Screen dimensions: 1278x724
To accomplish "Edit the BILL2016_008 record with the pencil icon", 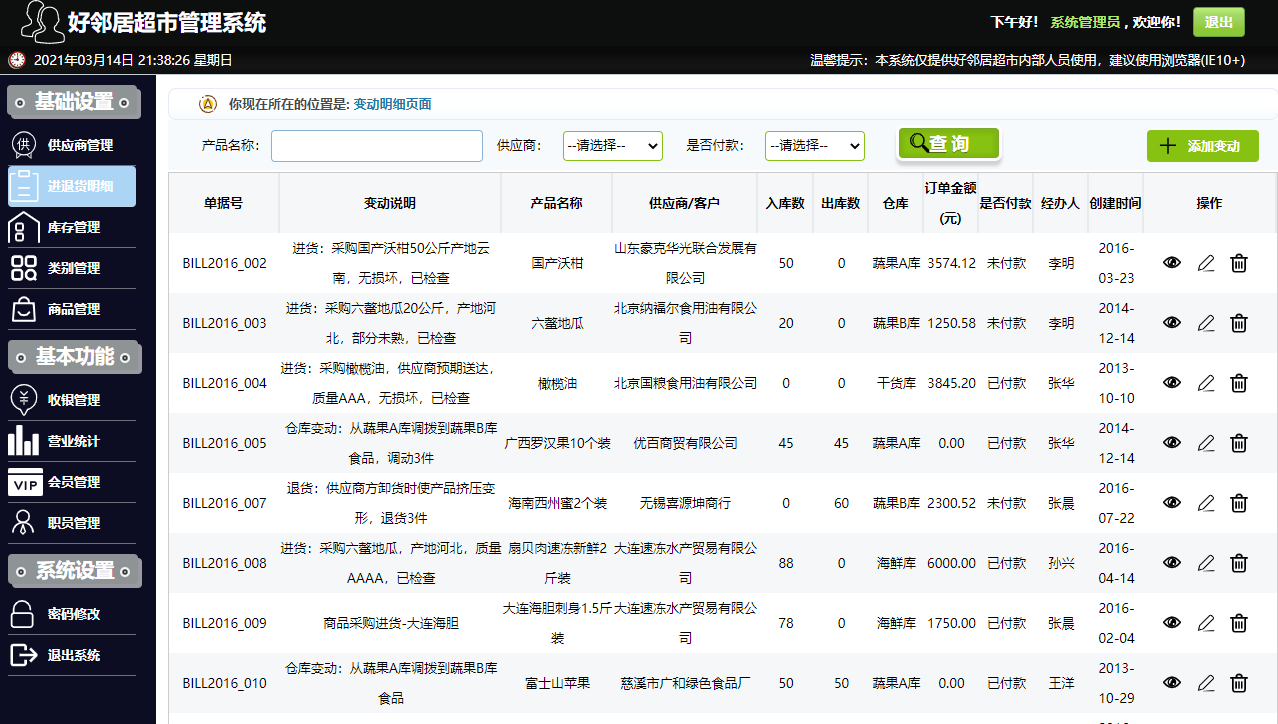I will (1206, 563).
